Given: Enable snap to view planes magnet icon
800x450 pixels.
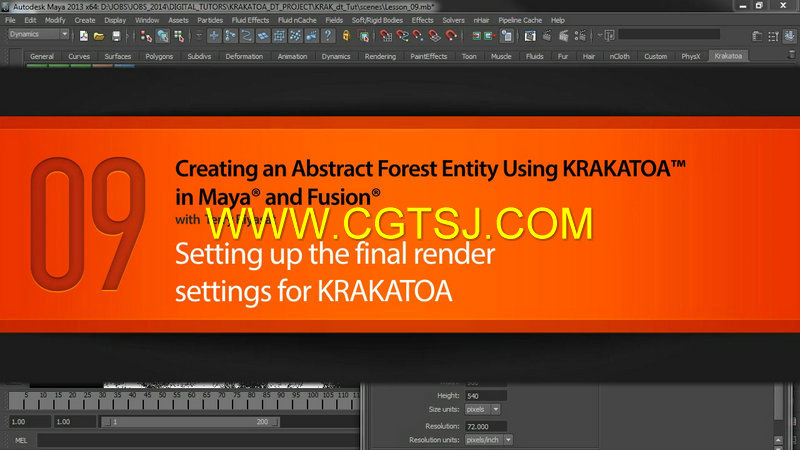Looking at the screenshot, I should click(x=435, y=36).
